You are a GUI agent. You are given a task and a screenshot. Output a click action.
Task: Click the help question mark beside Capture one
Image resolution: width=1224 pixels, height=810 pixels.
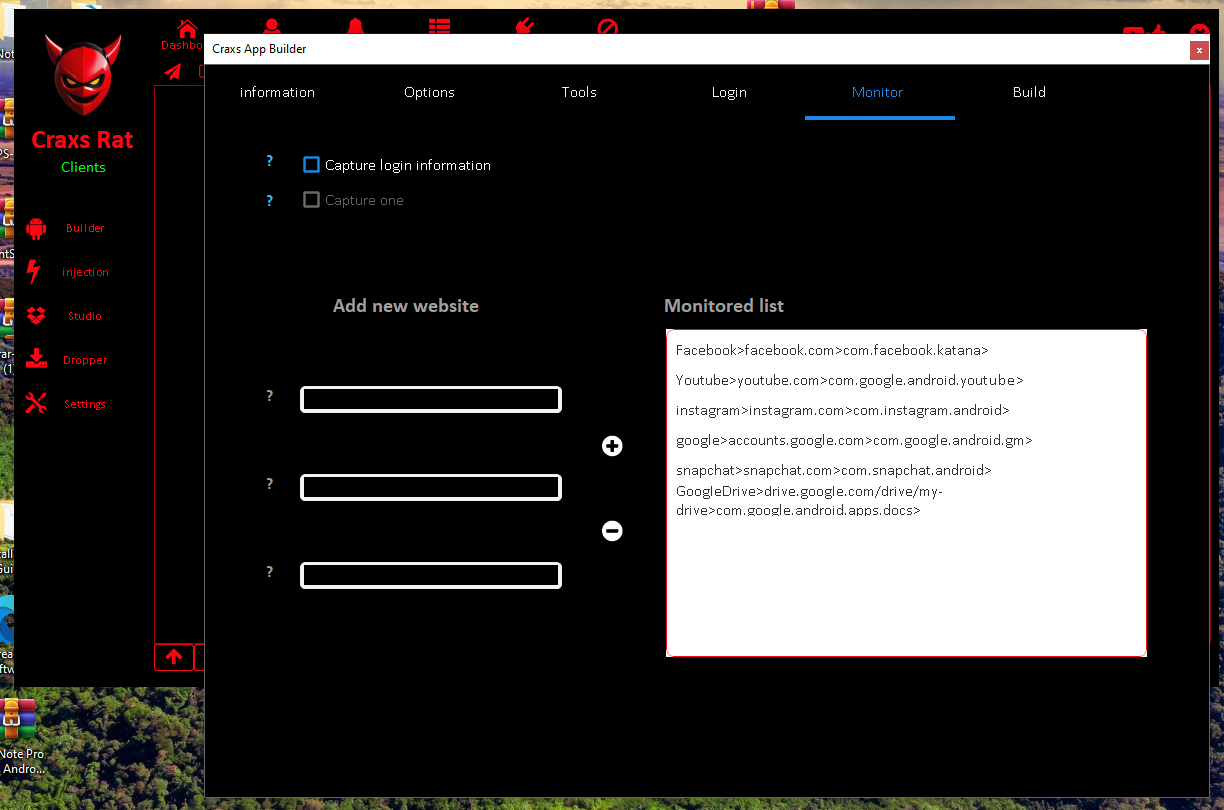(x=269, y=201)
